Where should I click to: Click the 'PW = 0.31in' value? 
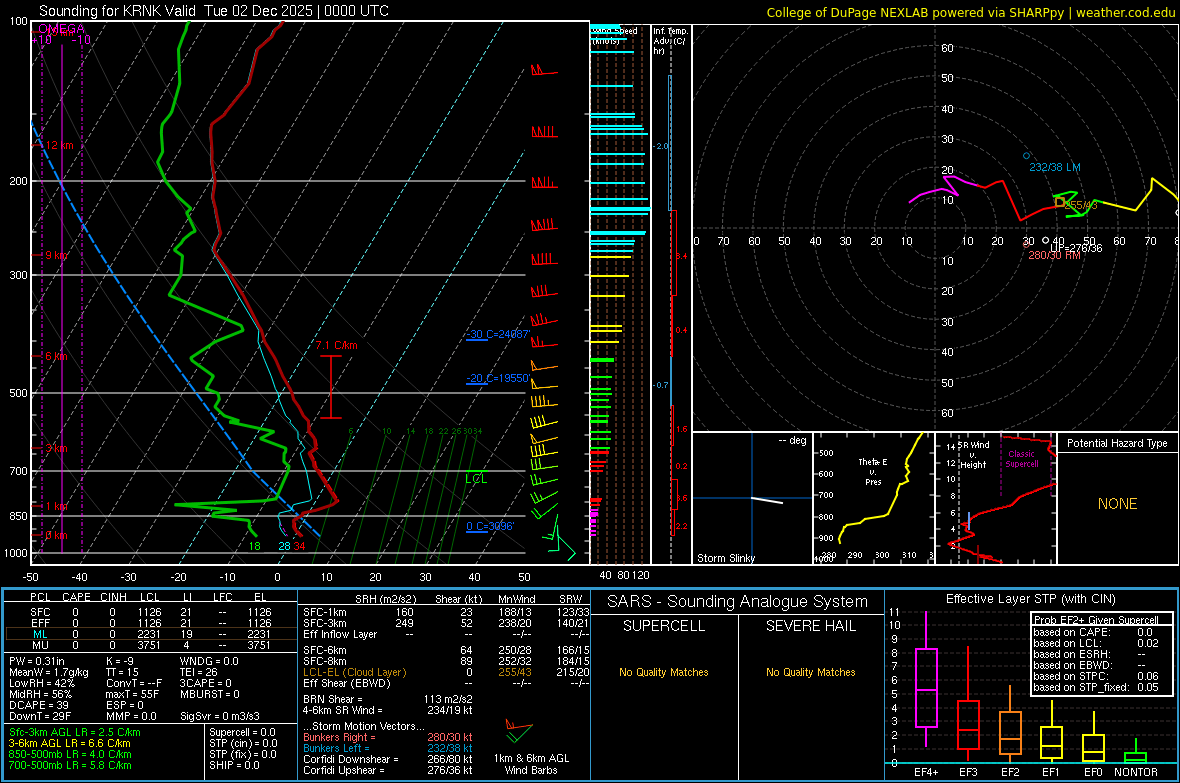point(37,661)
